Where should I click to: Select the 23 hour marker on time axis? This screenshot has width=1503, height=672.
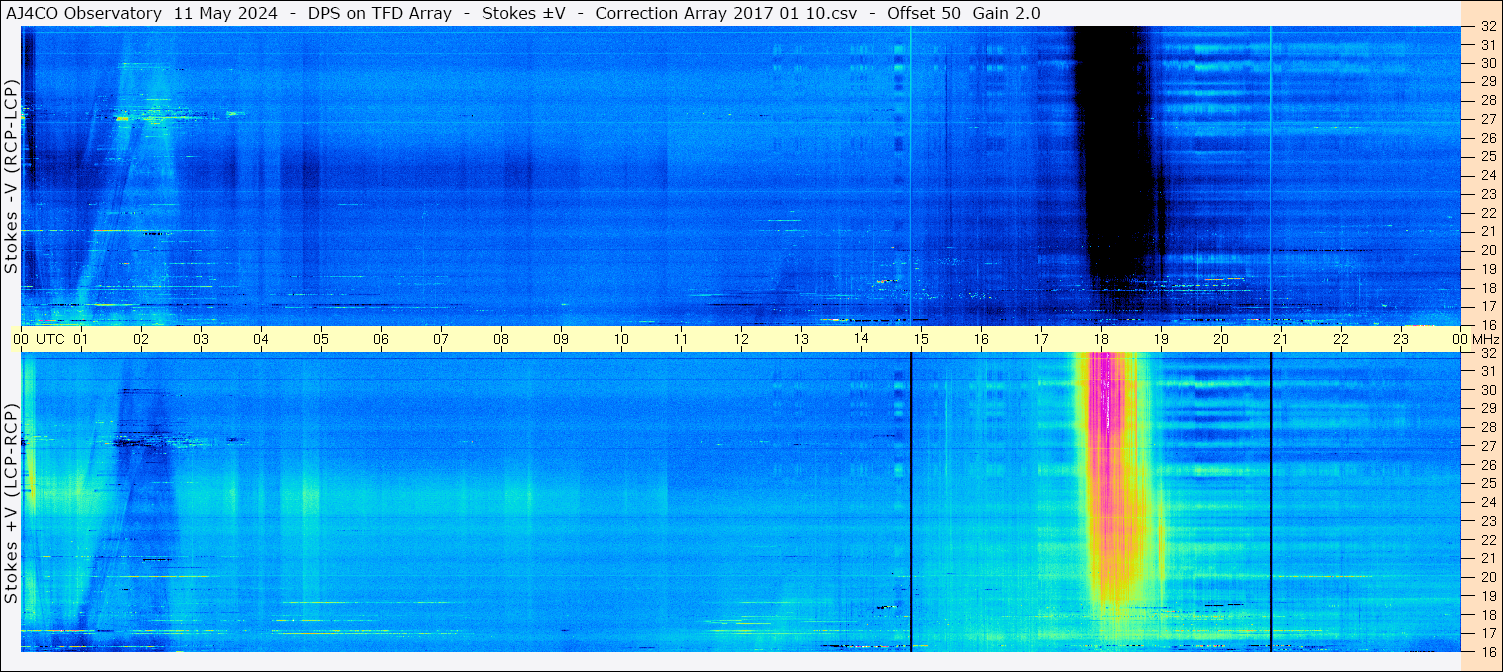point(1401,340)
